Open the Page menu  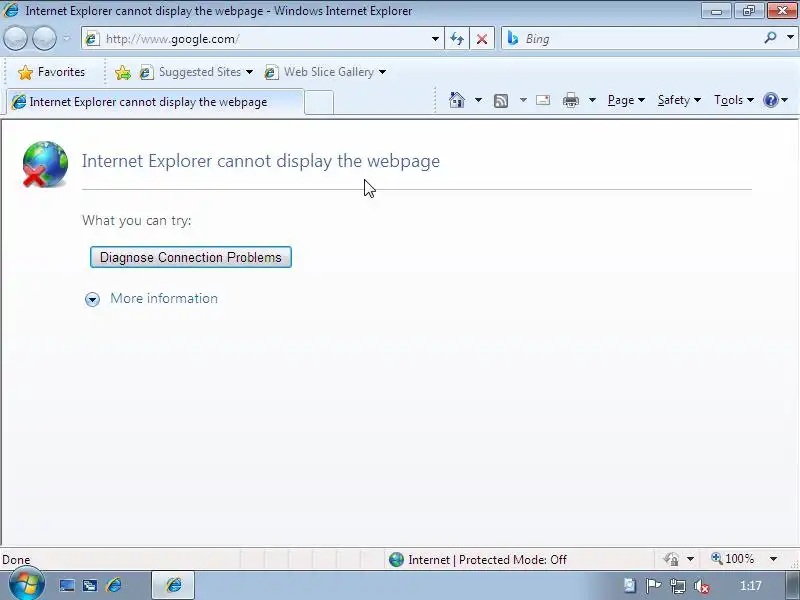point(626,100)
